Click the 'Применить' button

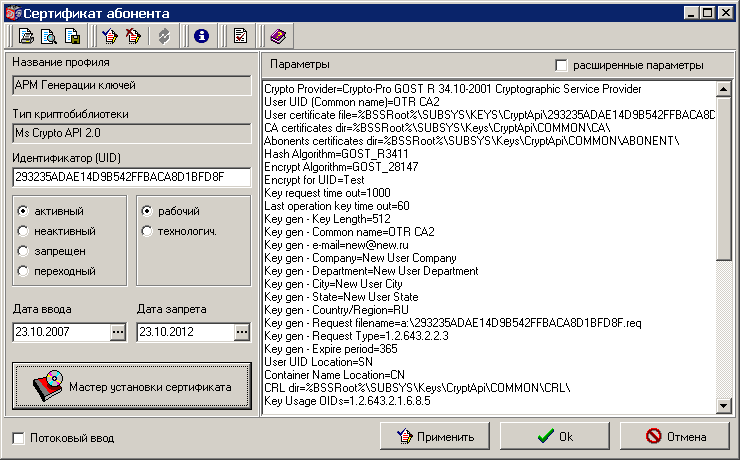[x=435, y=436]
